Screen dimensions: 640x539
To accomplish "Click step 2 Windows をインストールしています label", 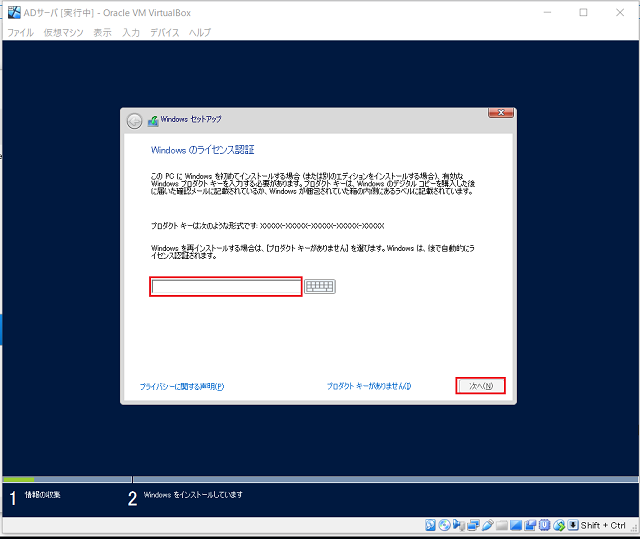I will click(x=193, y=495).
